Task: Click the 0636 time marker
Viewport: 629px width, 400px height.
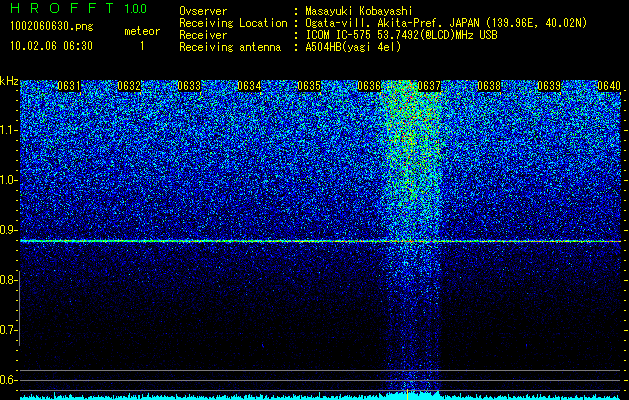Action: pos(369,86)
